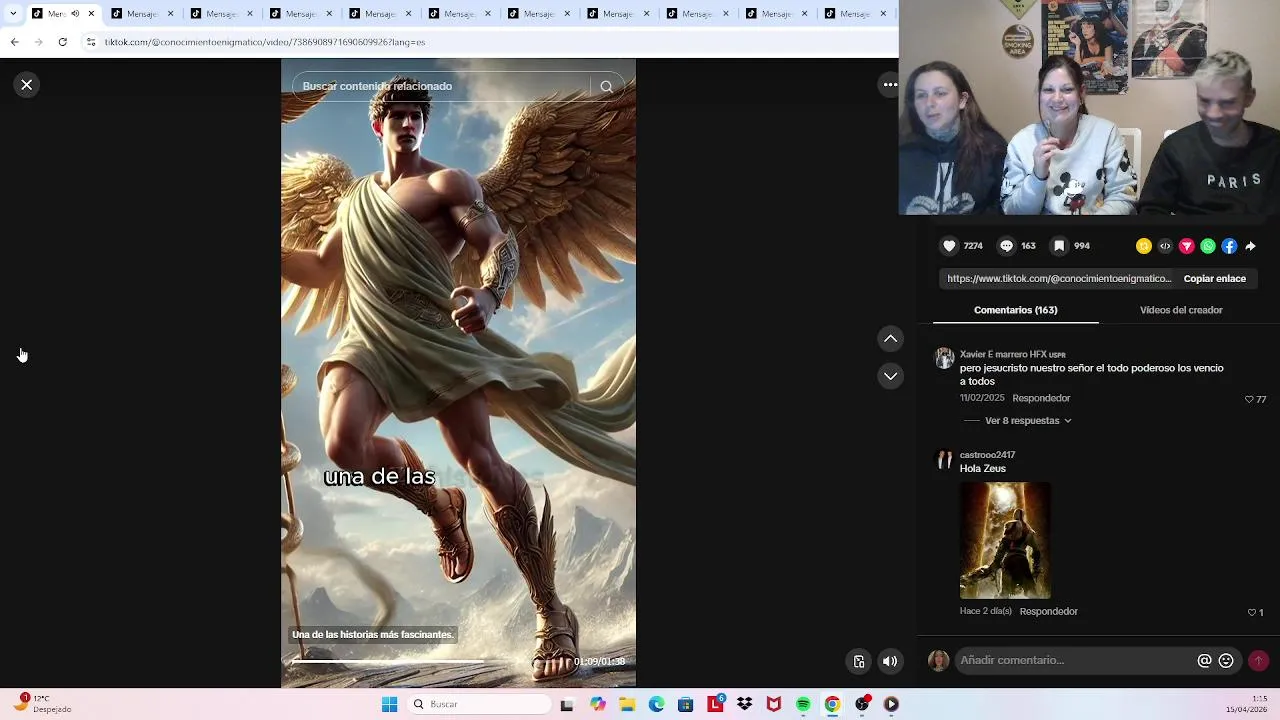The height and width of the screenshot is (720, 1280).
Task: Open castrooo2417 user profile
Action: point(987,455)
